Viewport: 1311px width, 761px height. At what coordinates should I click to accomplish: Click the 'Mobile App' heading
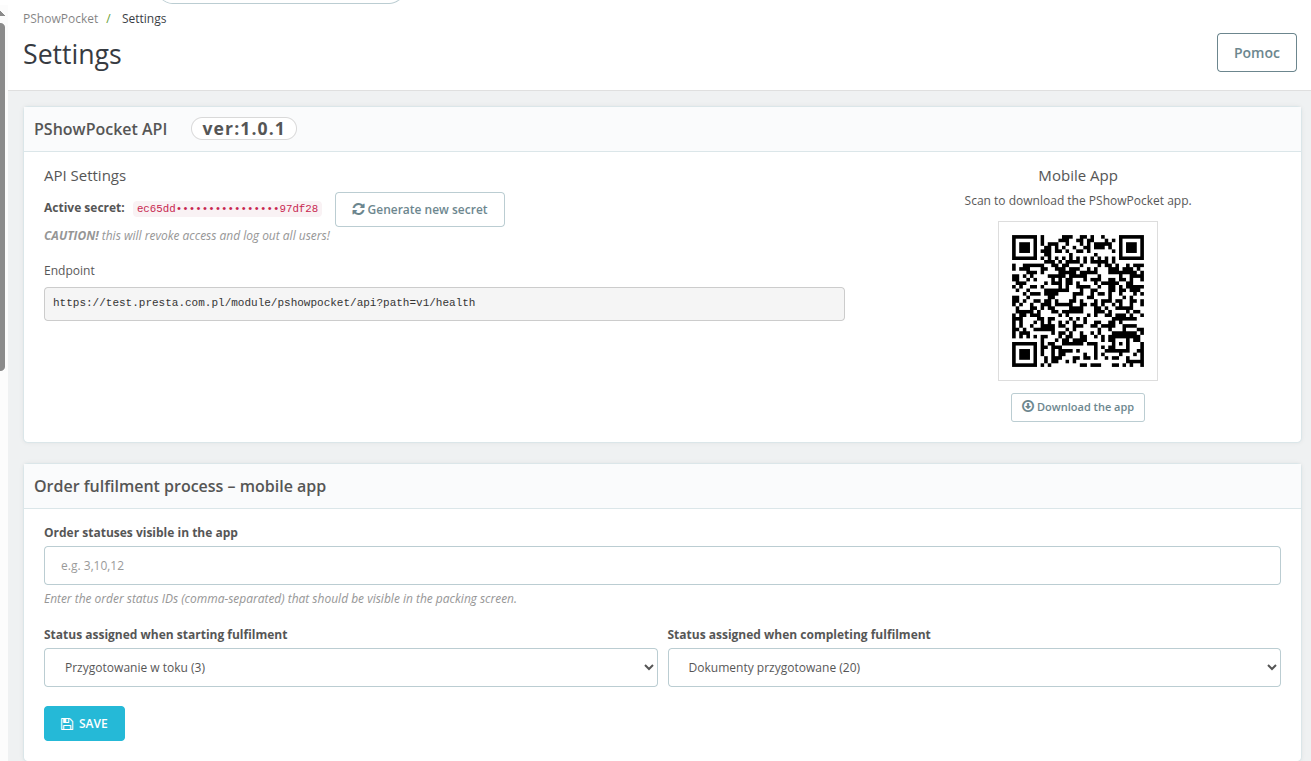tap(1078, 176)
